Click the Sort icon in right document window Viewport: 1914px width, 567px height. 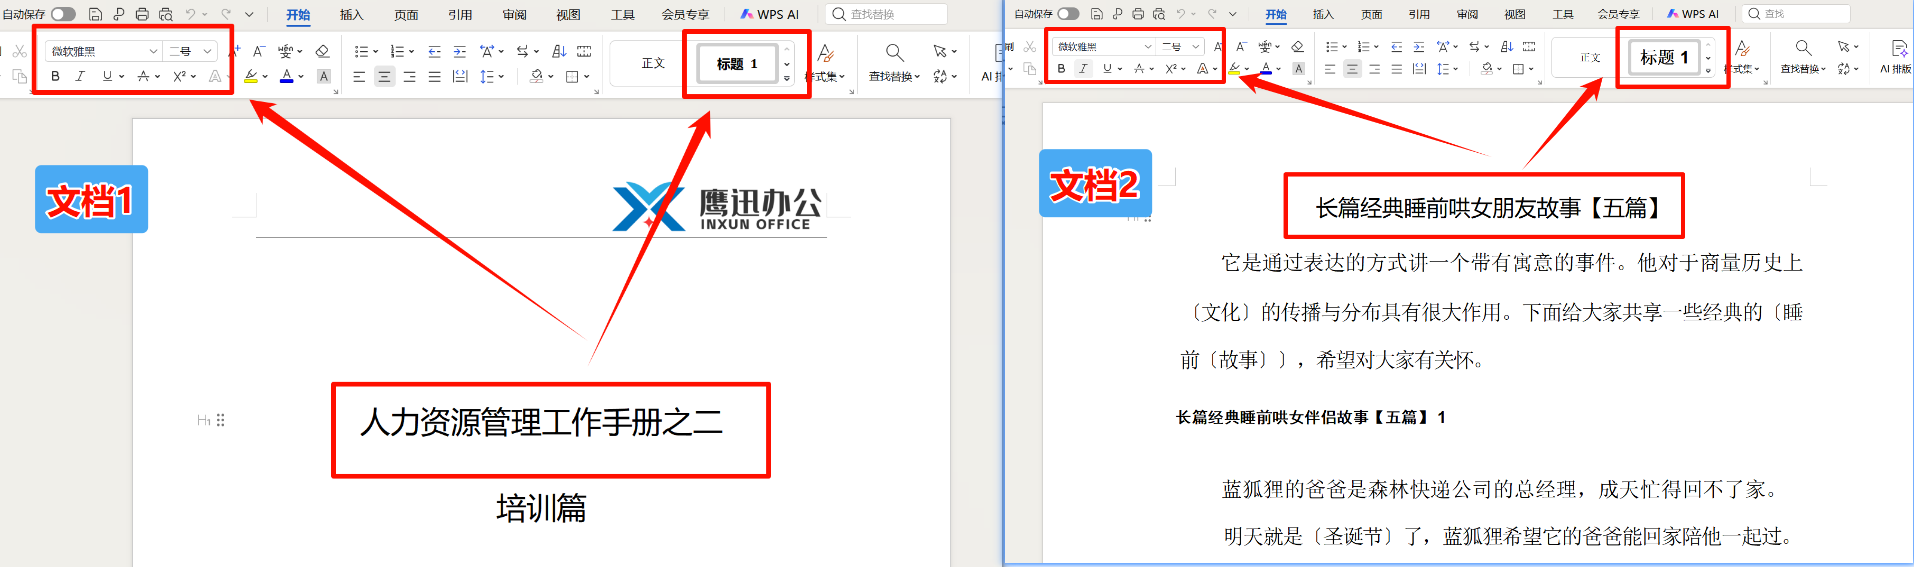click(1507, 46)
